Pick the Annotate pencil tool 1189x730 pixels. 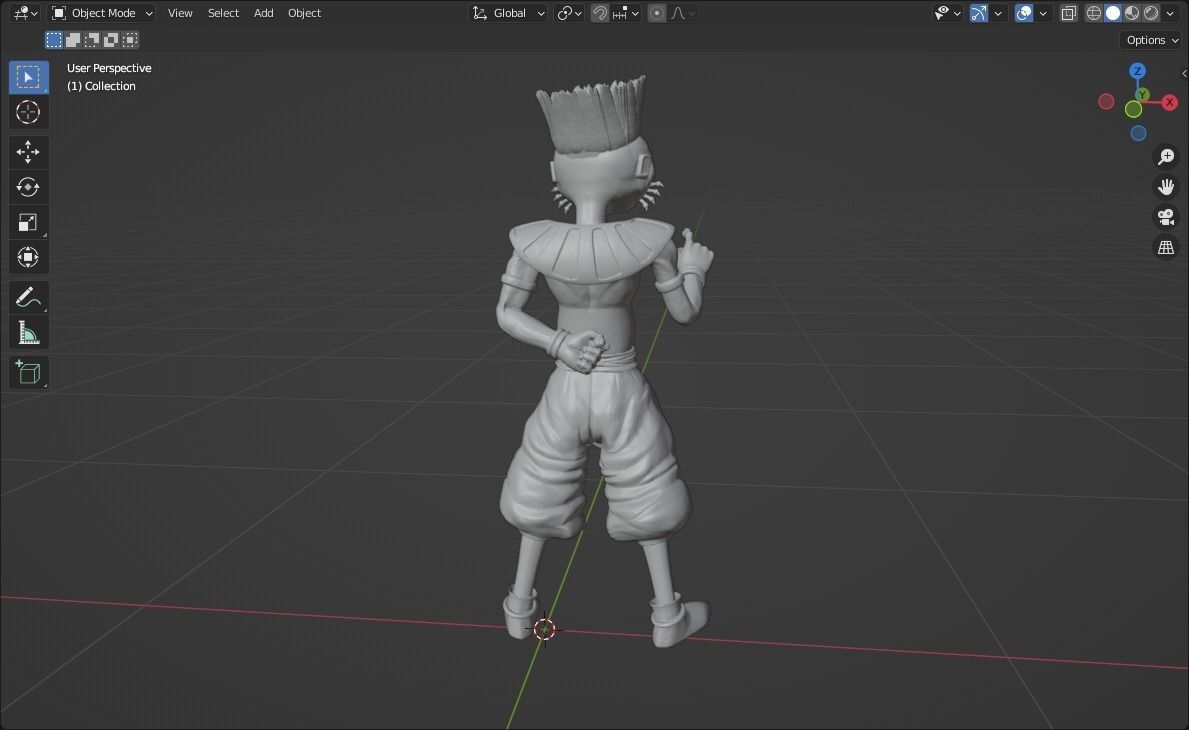coord(28,297)
